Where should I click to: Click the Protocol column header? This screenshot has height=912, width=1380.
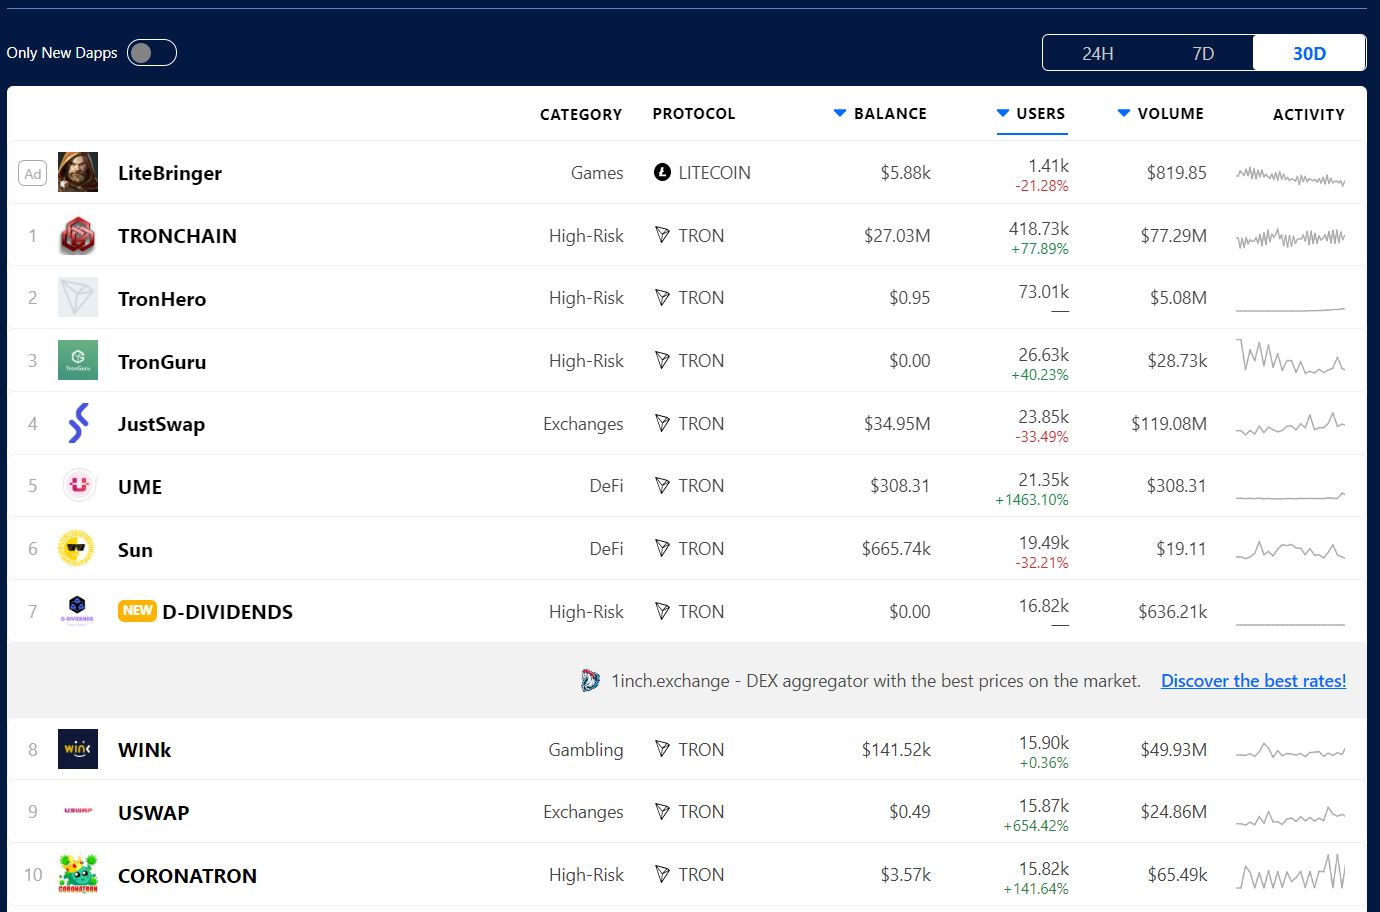[x=694, y=114]
